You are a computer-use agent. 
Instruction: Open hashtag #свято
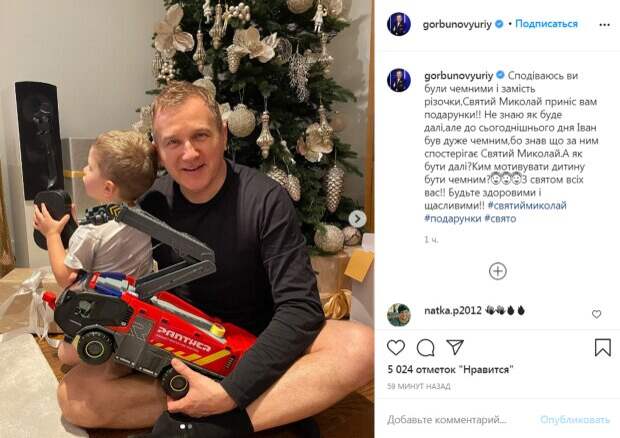(x=500, y=219)
